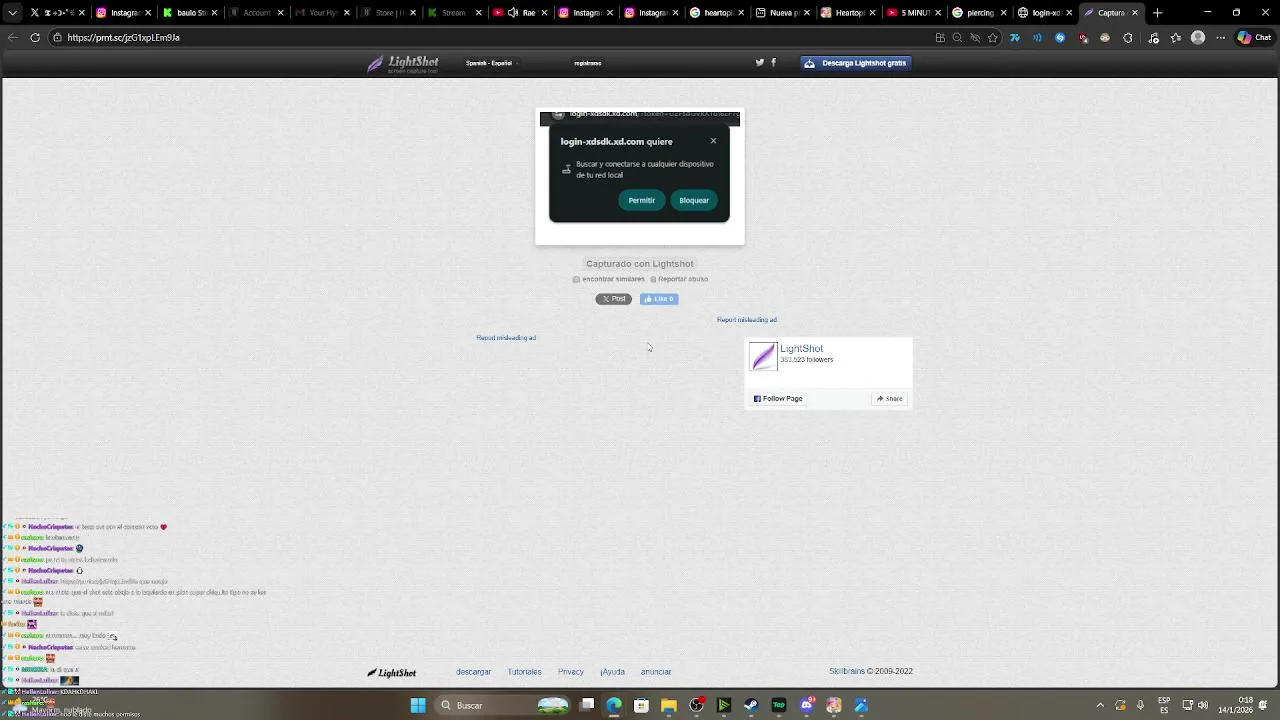Open a new browser tab
1280x720 pixels.
pos(1158,13)
